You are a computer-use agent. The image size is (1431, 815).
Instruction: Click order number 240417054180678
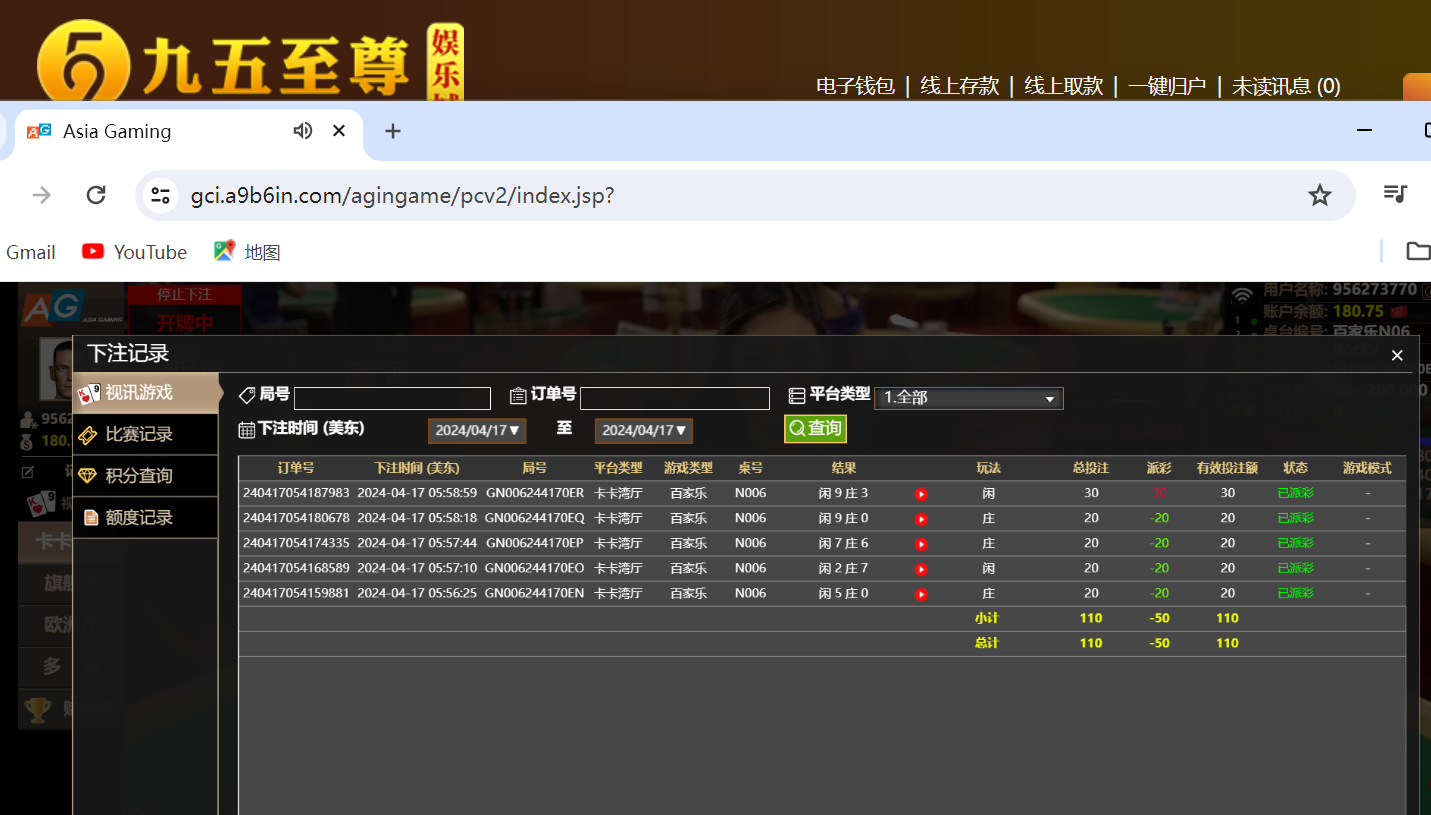(x=296, y=518)
